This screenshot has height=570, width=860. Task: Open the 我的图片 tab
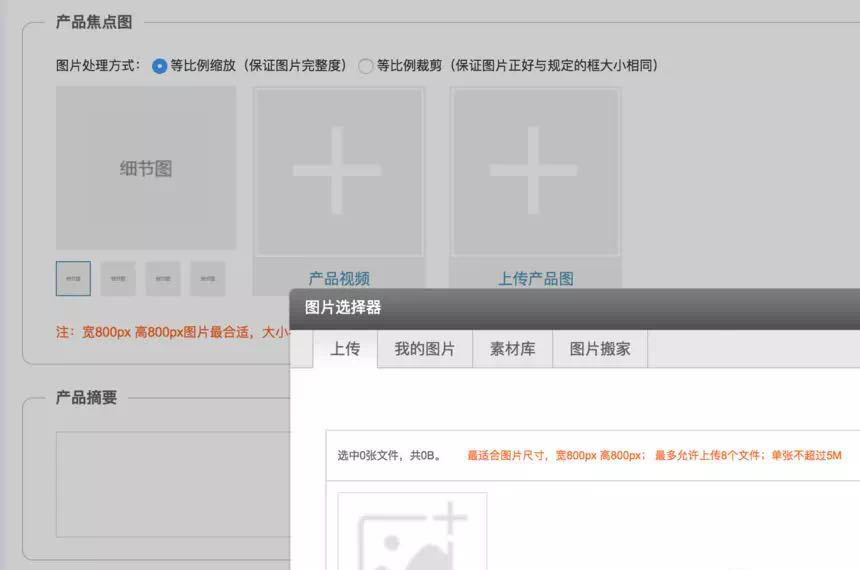pyautogui.click(x=424, y=349)
